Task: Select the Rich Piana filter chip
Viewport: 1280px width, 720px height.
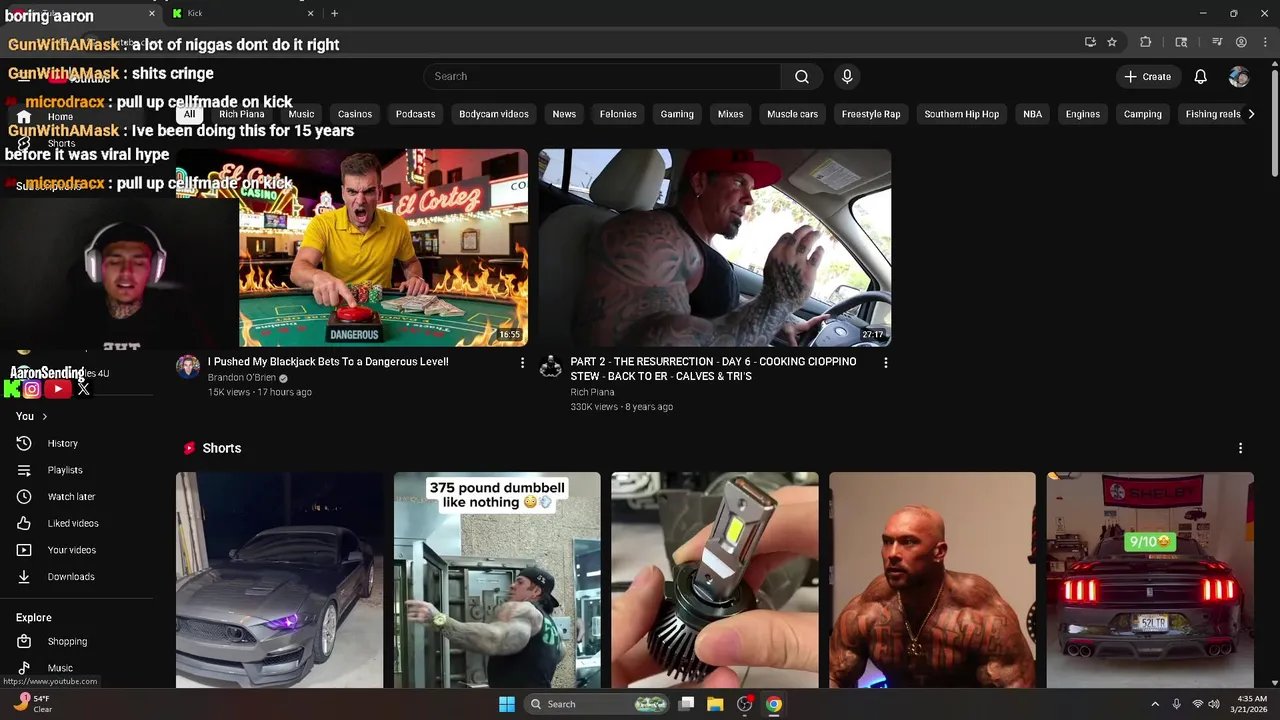Action: (241, 114)
